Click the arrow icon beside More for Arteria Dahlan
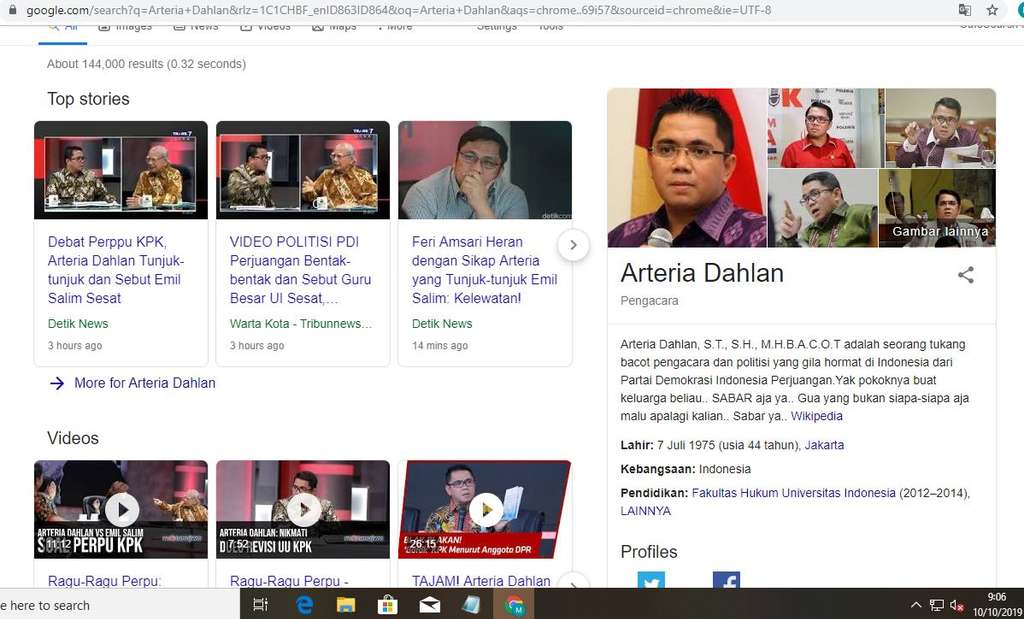This screenshot has width=1024, height=619. coord(57,383)
